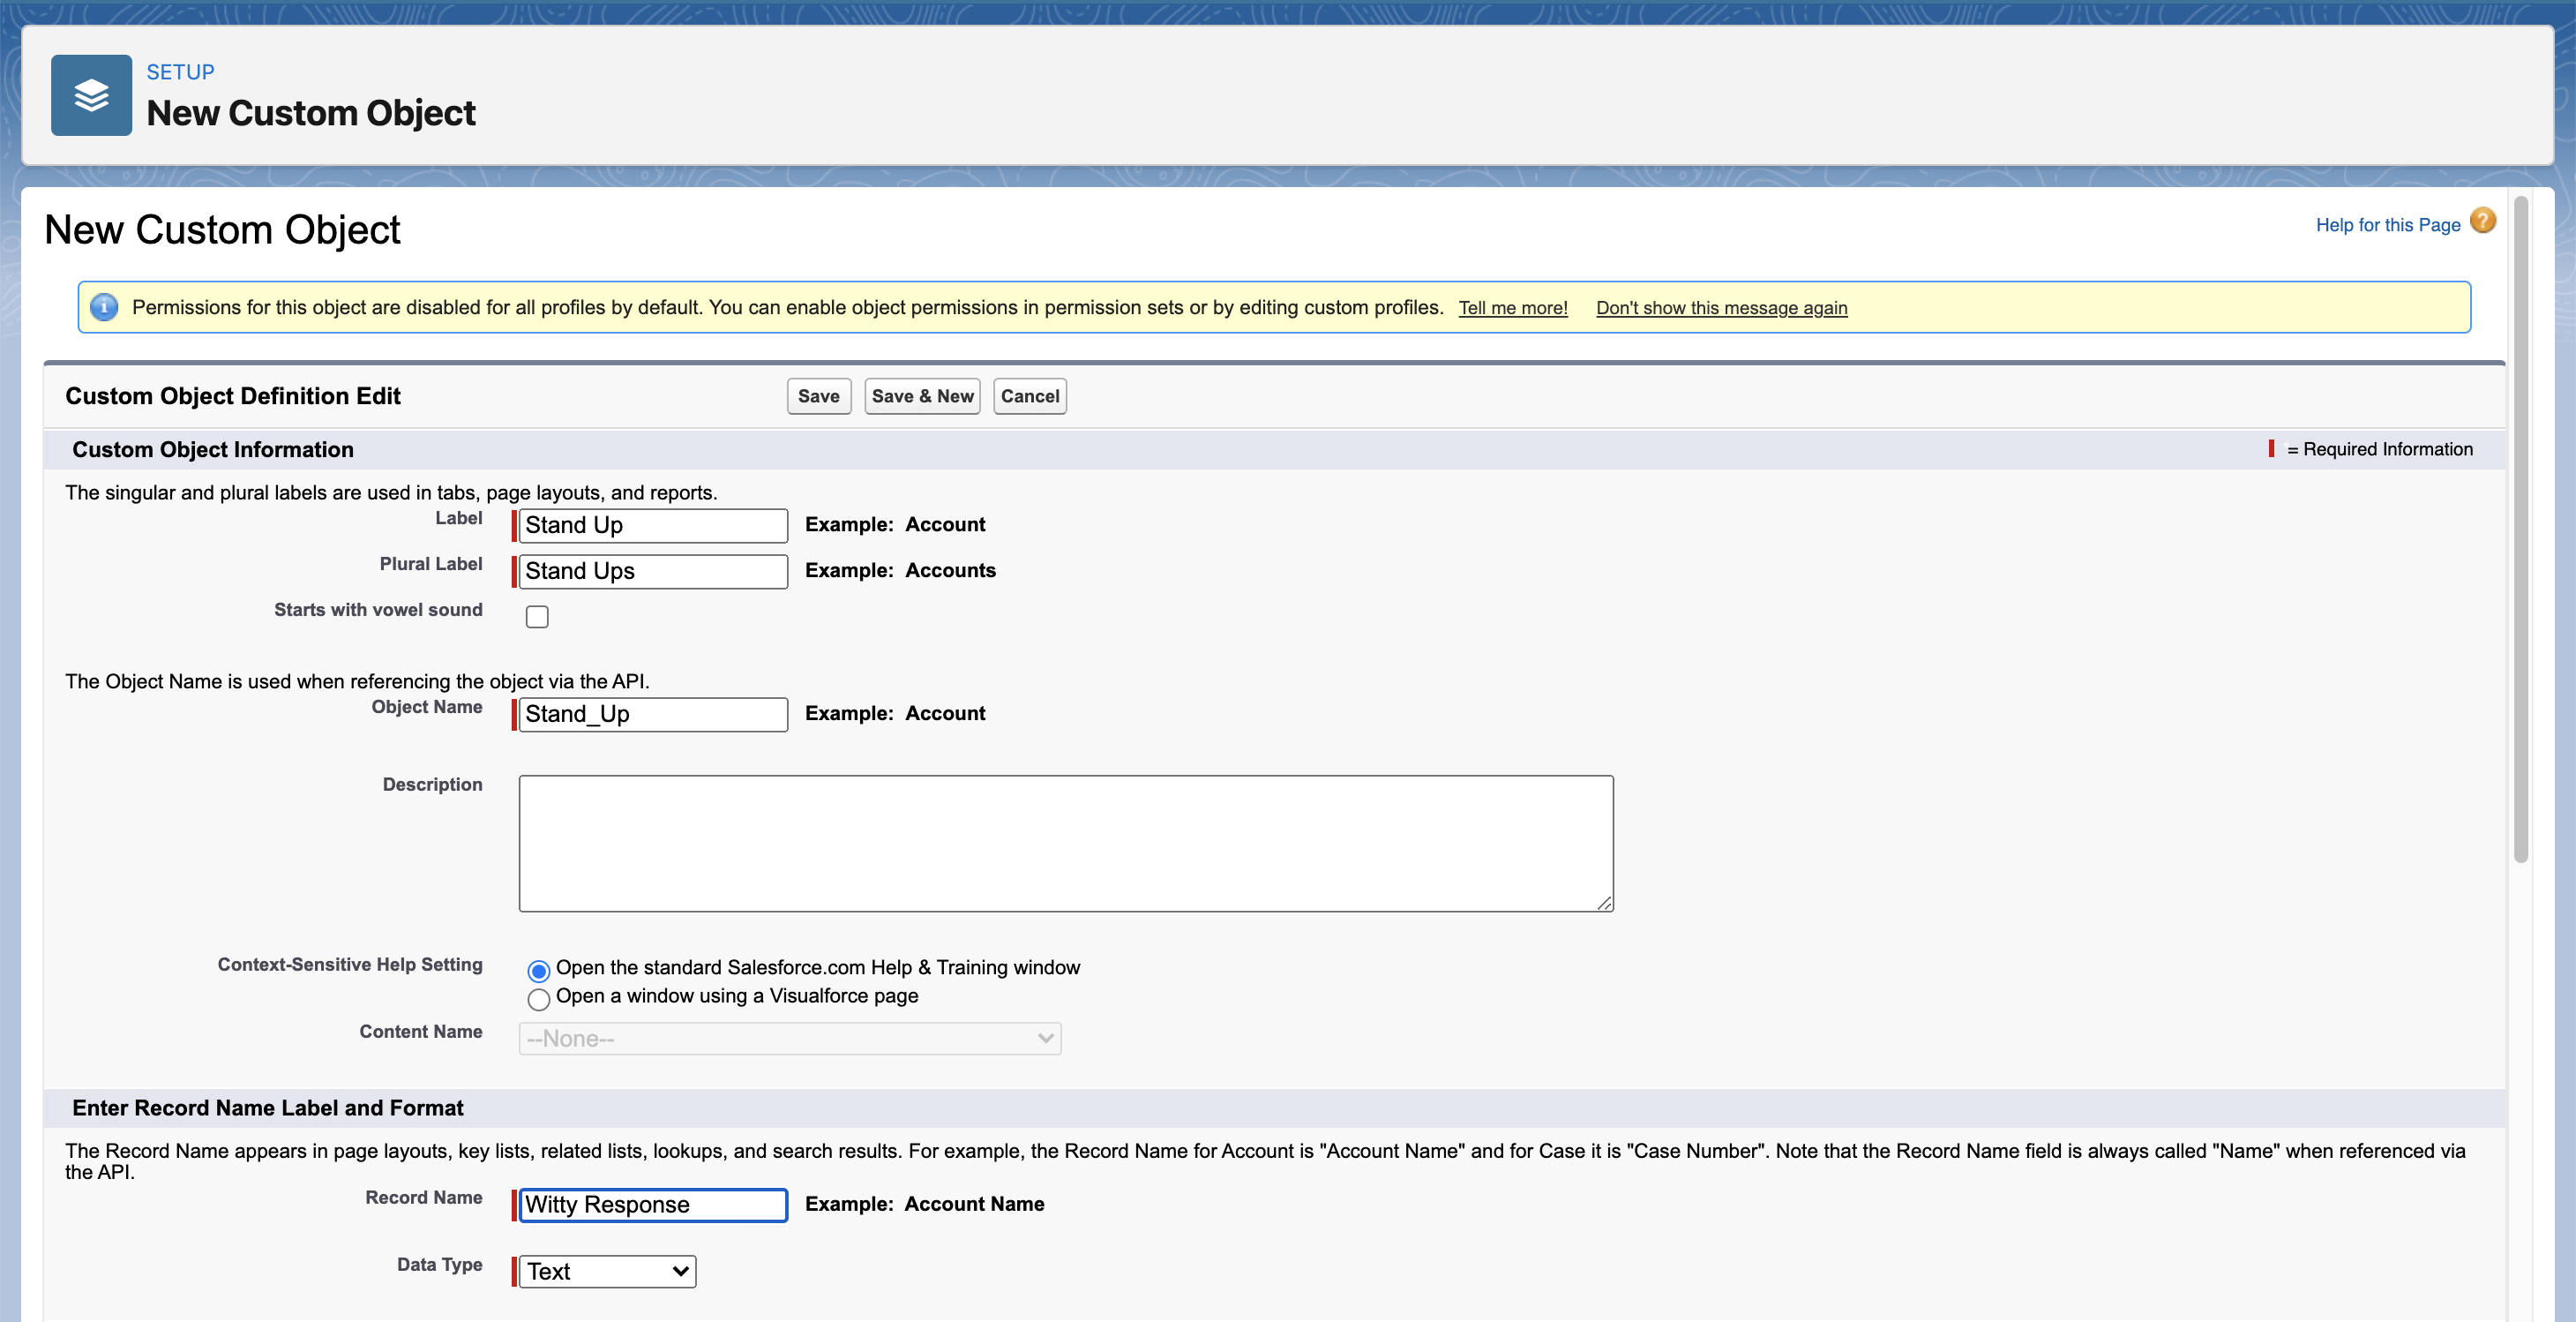Image resolution: width=2576 pixels, height=1322 pixels.
Task: Select standard Salesforce.com Help & Training option
Action: [x=538, y=970]
